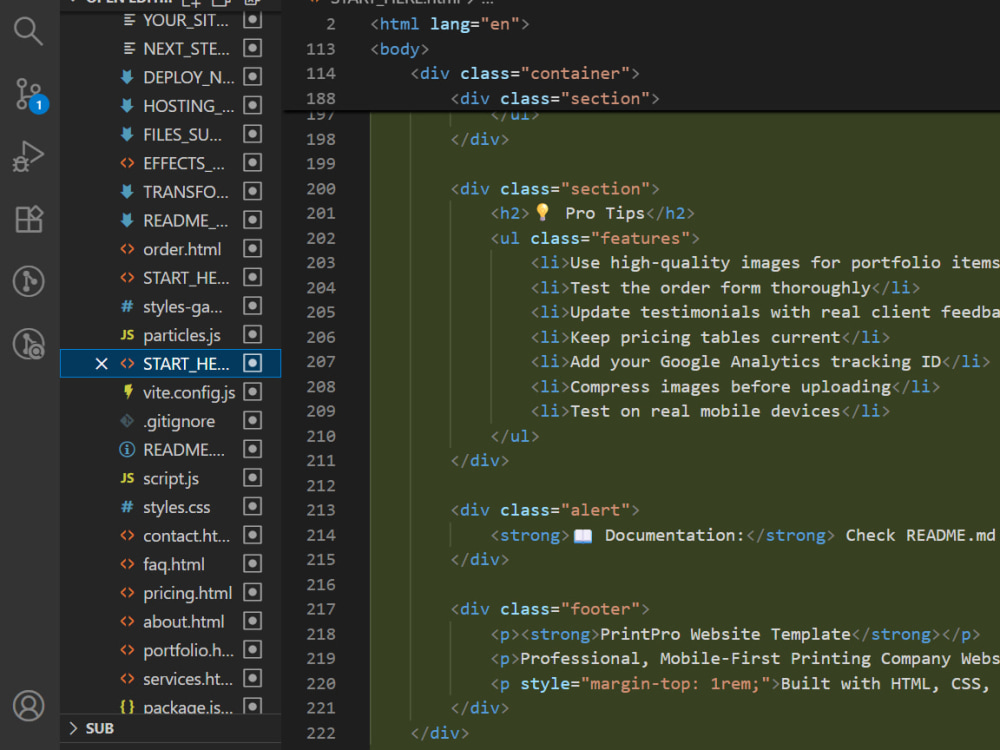1000x750 pixels.
Task: Click the orange HTML icon beside EFFECTS_...
Action: (127, 163)
